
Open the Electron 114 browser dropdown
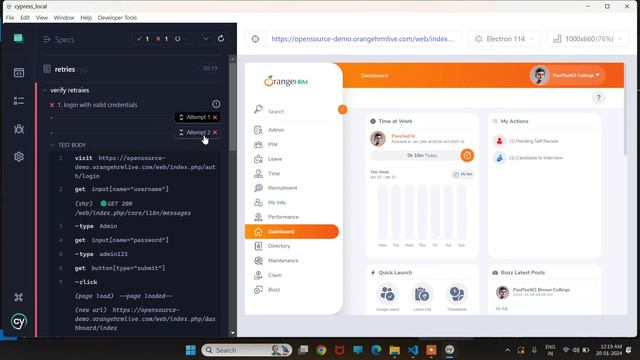(504, 39)
